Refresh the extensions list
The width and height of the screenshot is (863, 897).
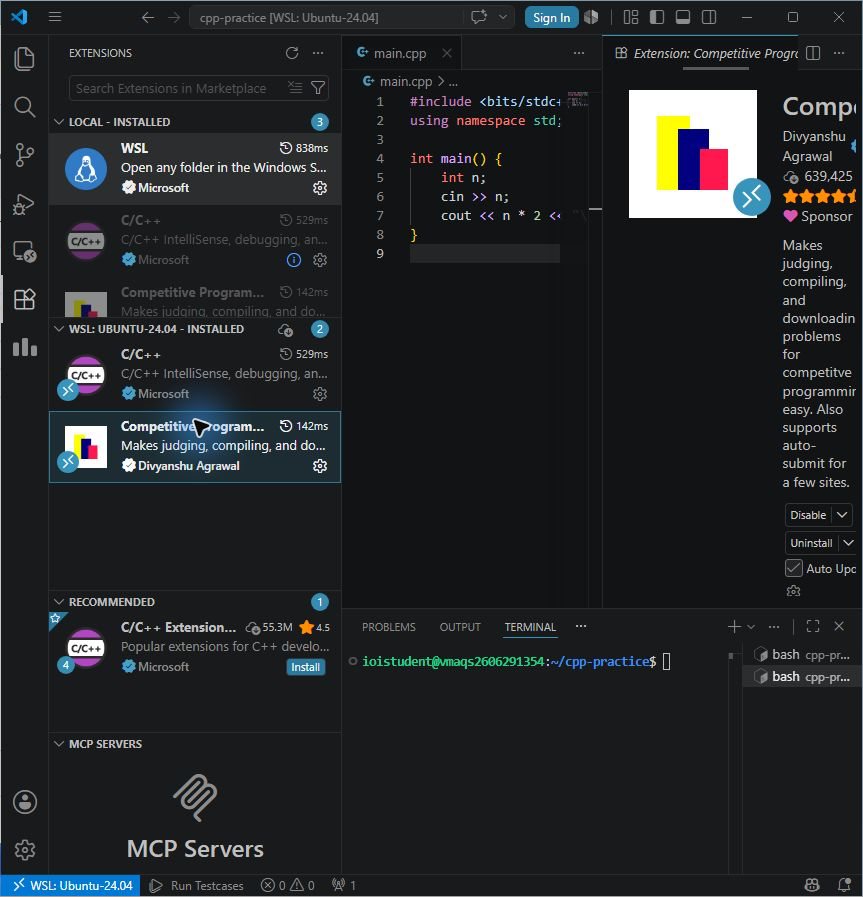(x=292, y=53)
